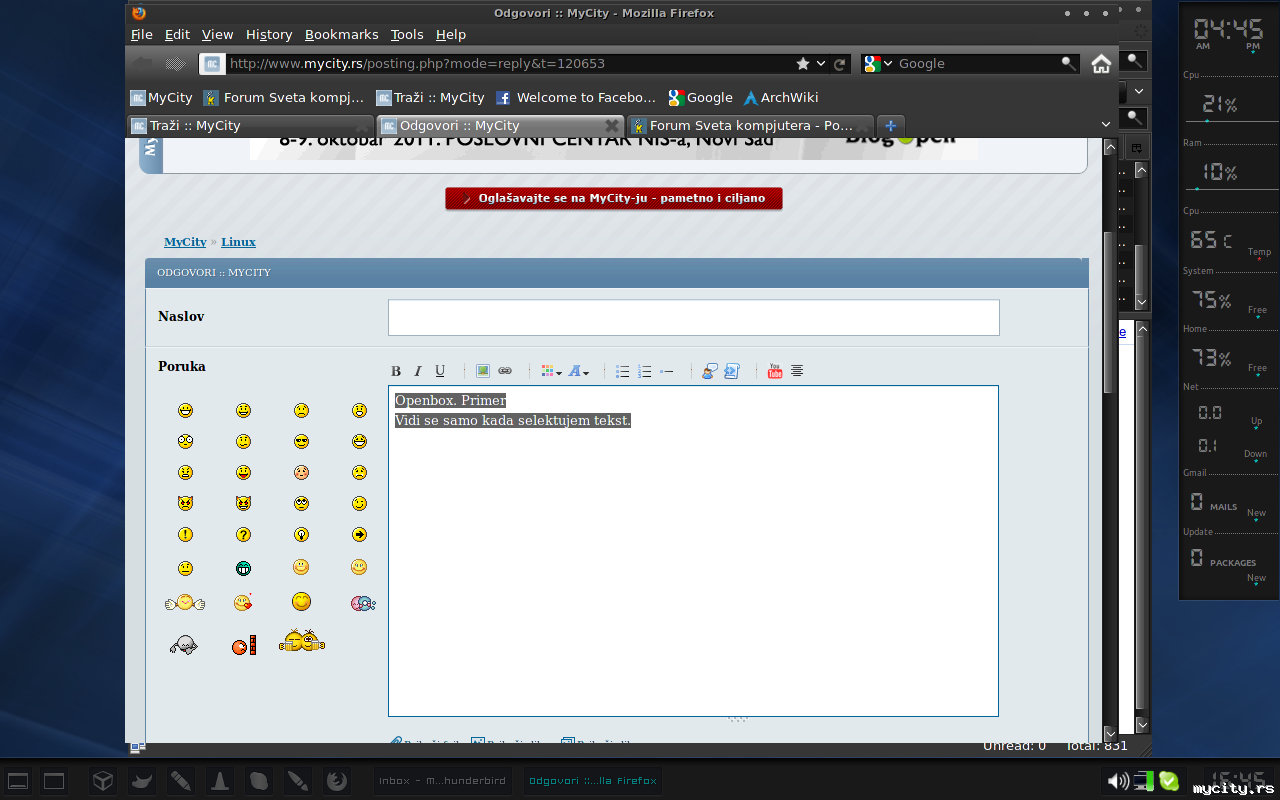Insert an unordered bullet list

pyautogui.click(x=622, y=371)
